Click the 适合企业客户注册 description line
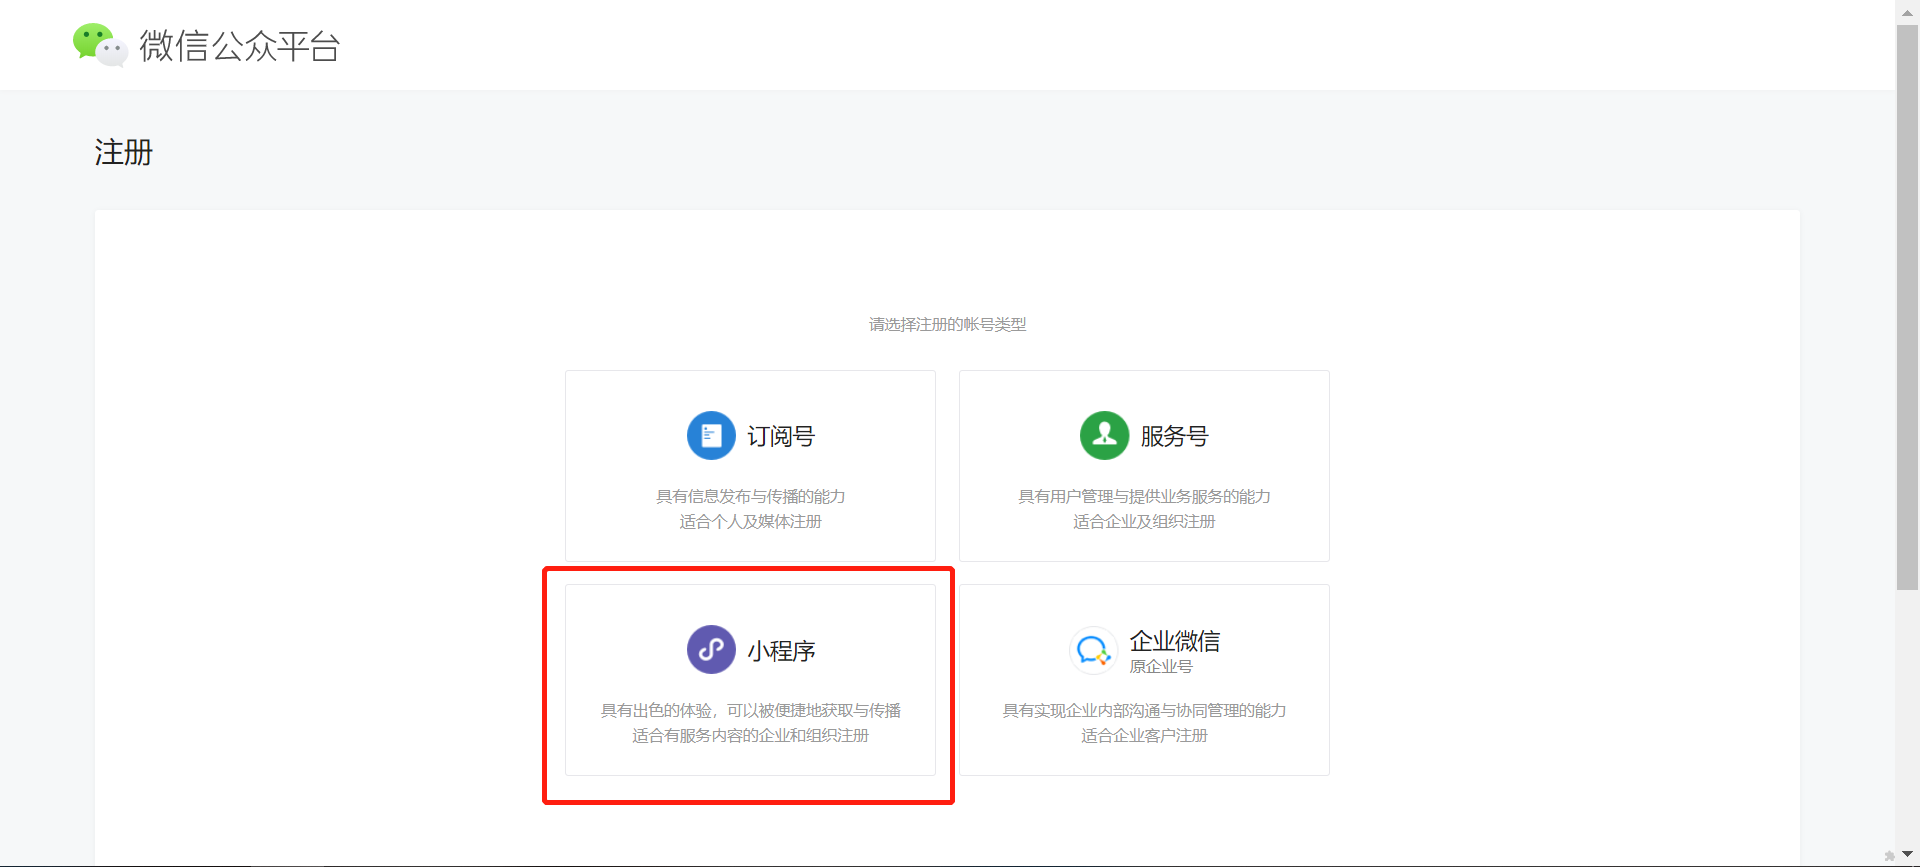1920x867 pixels. tap(1144, 736)
